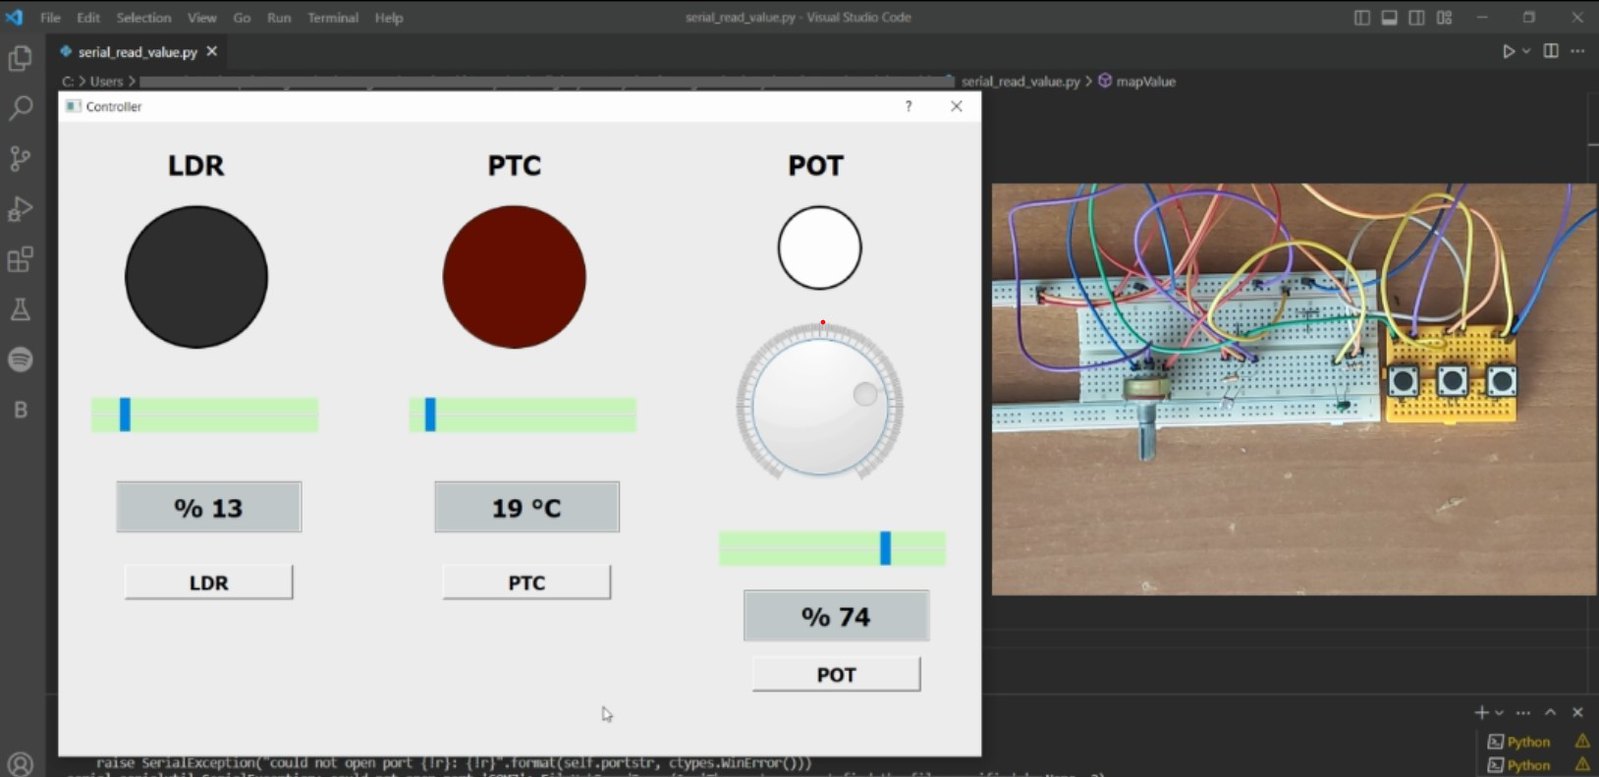
Task: Click the % 74 POT value display
Action: click(836, 616)
